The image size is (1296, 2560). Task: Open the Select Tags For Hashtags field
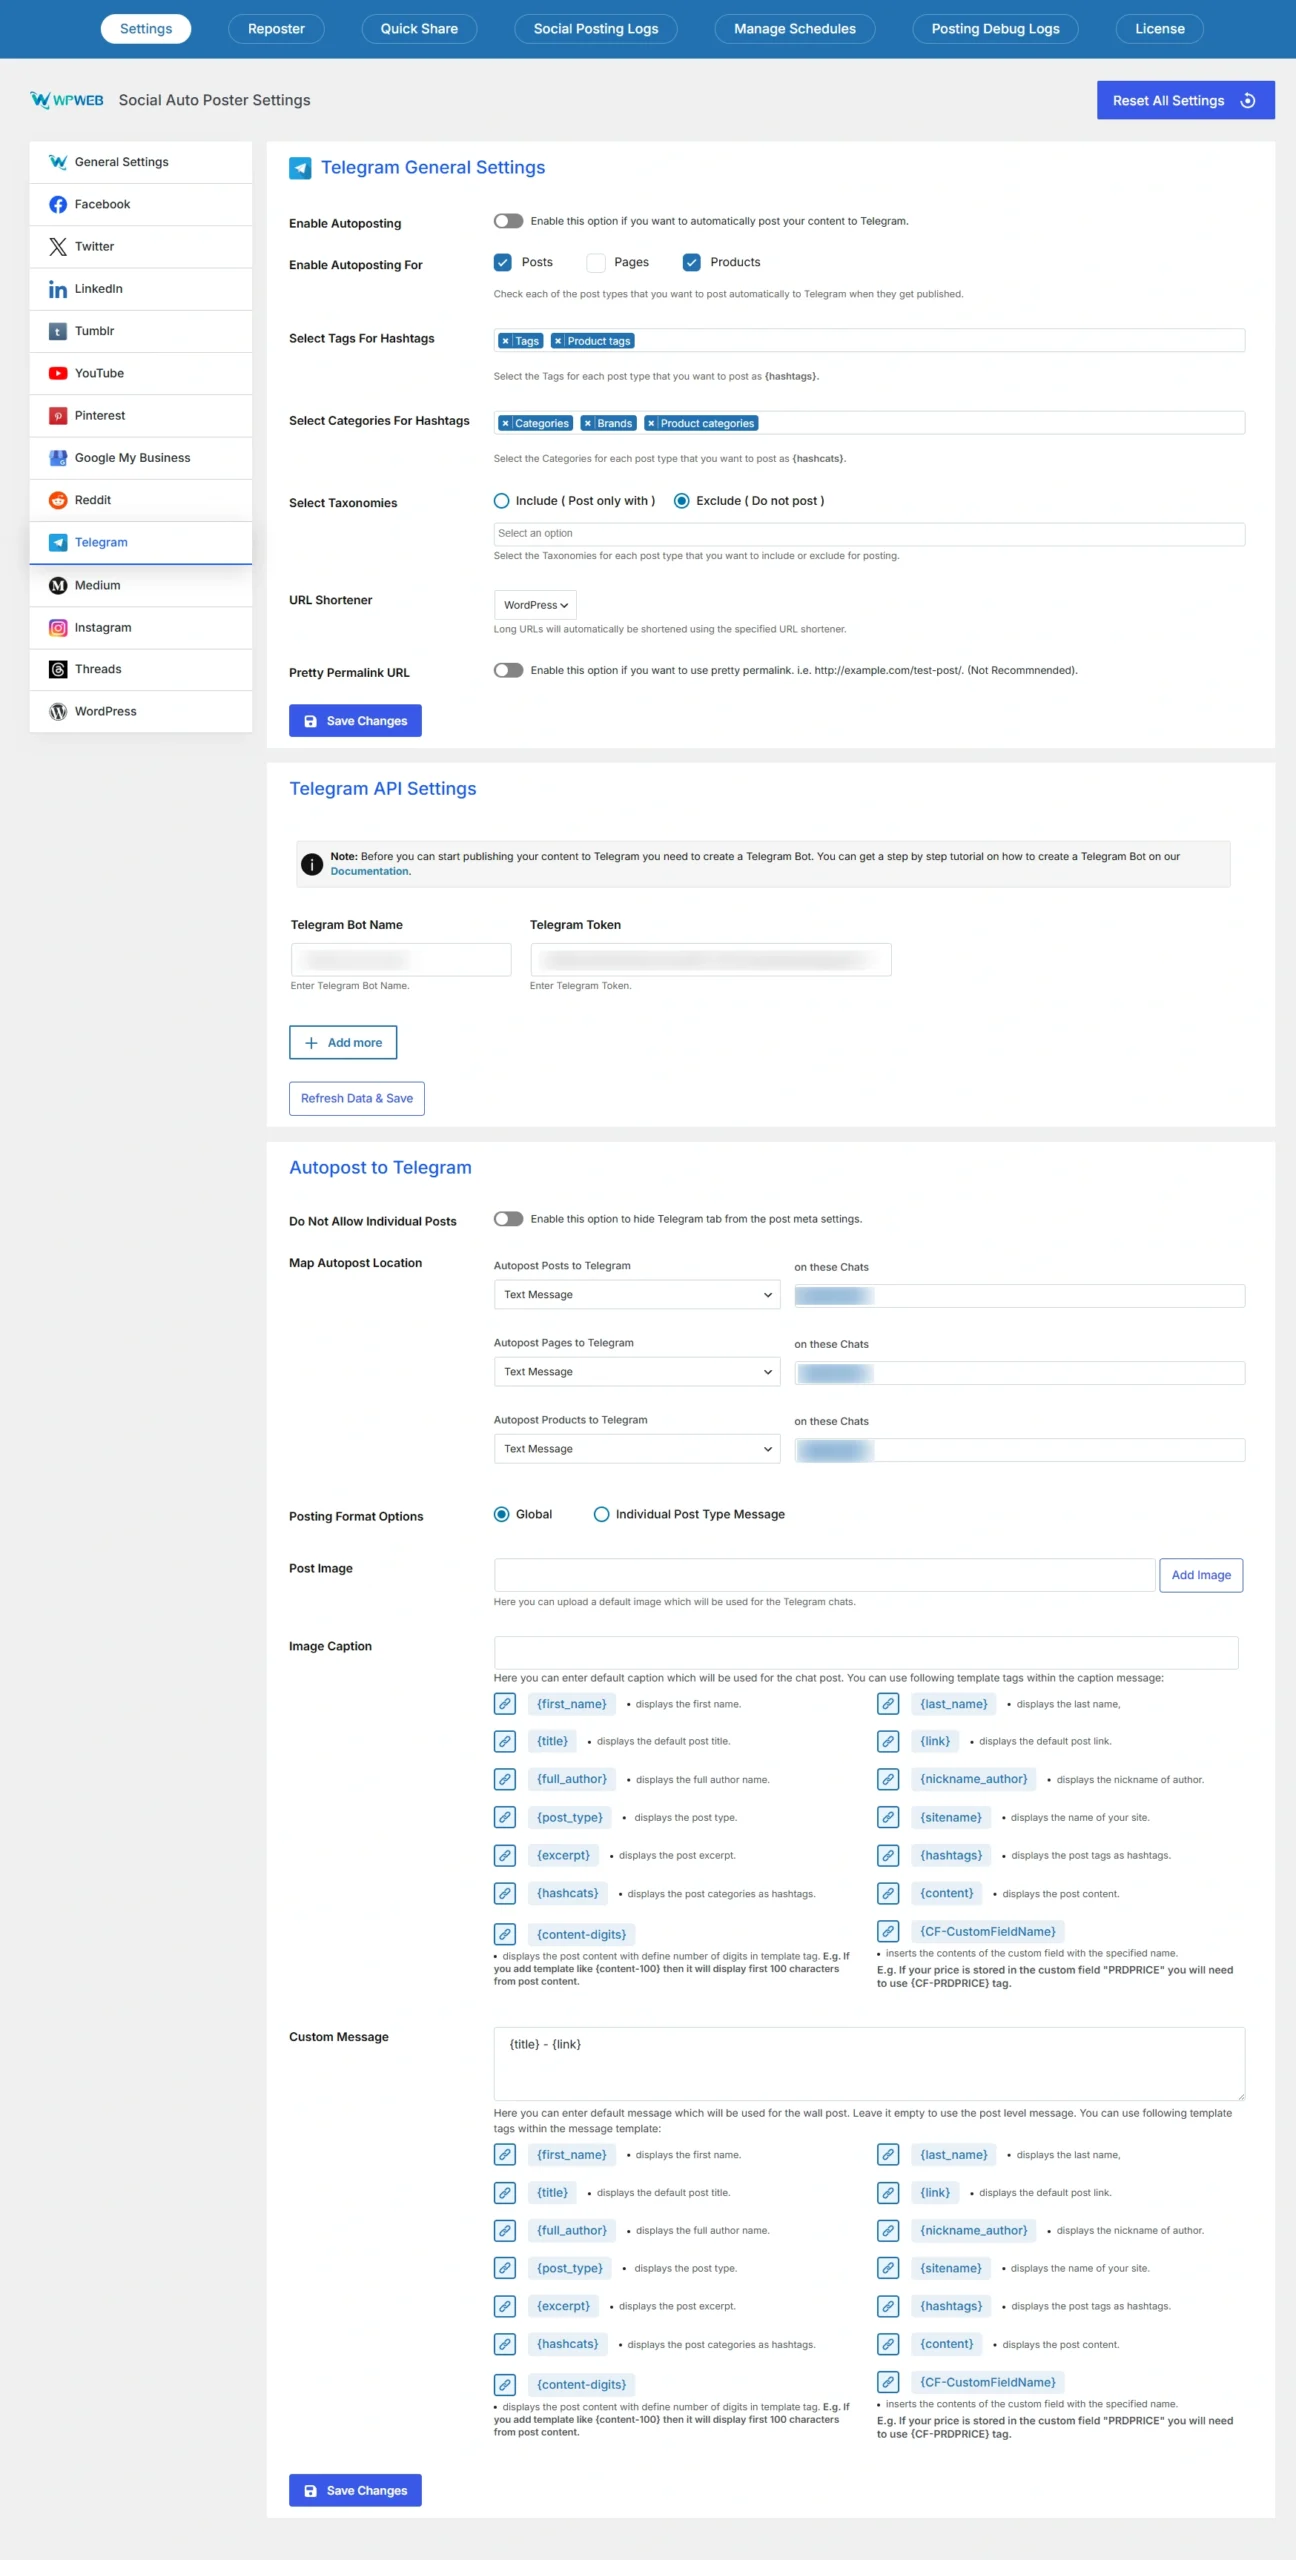click(869, 341)
